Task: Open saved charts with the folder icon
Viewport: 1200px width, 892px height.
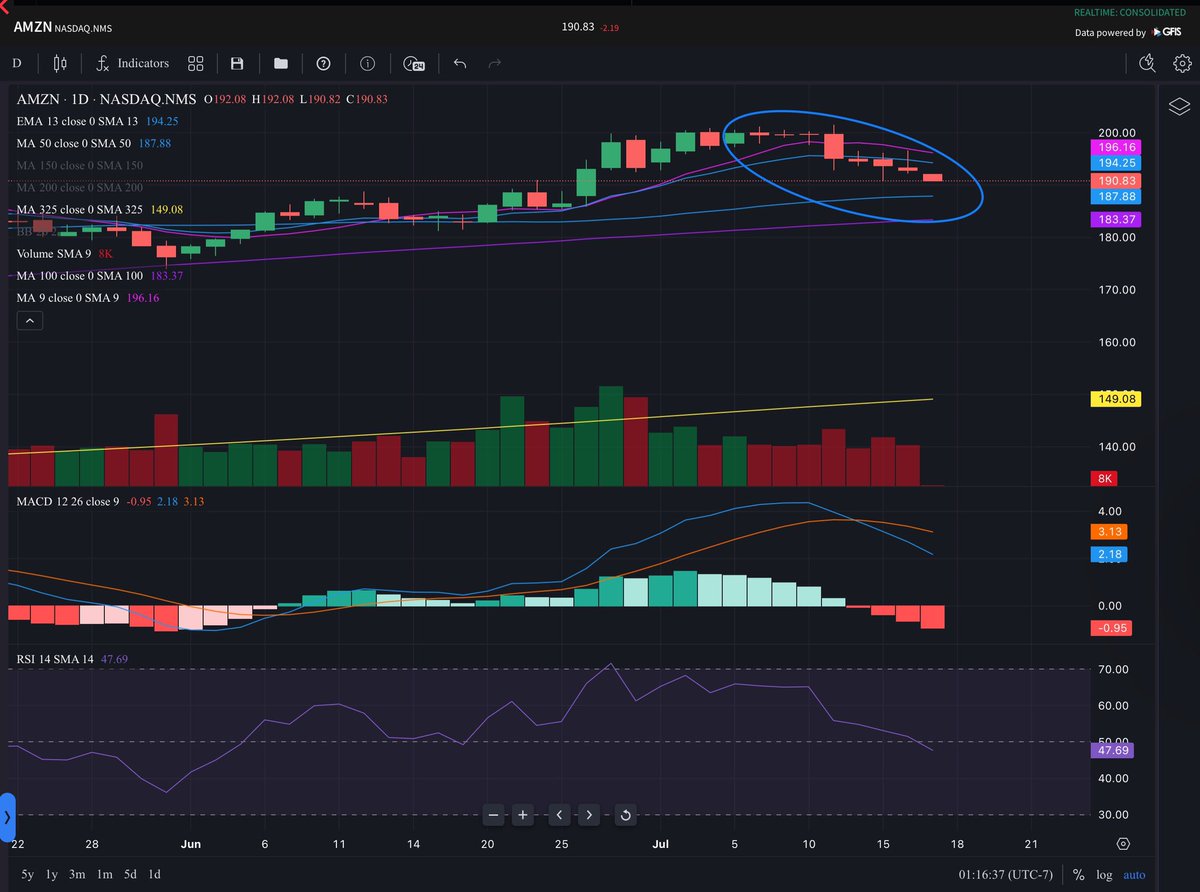Action: coord(281,63)
